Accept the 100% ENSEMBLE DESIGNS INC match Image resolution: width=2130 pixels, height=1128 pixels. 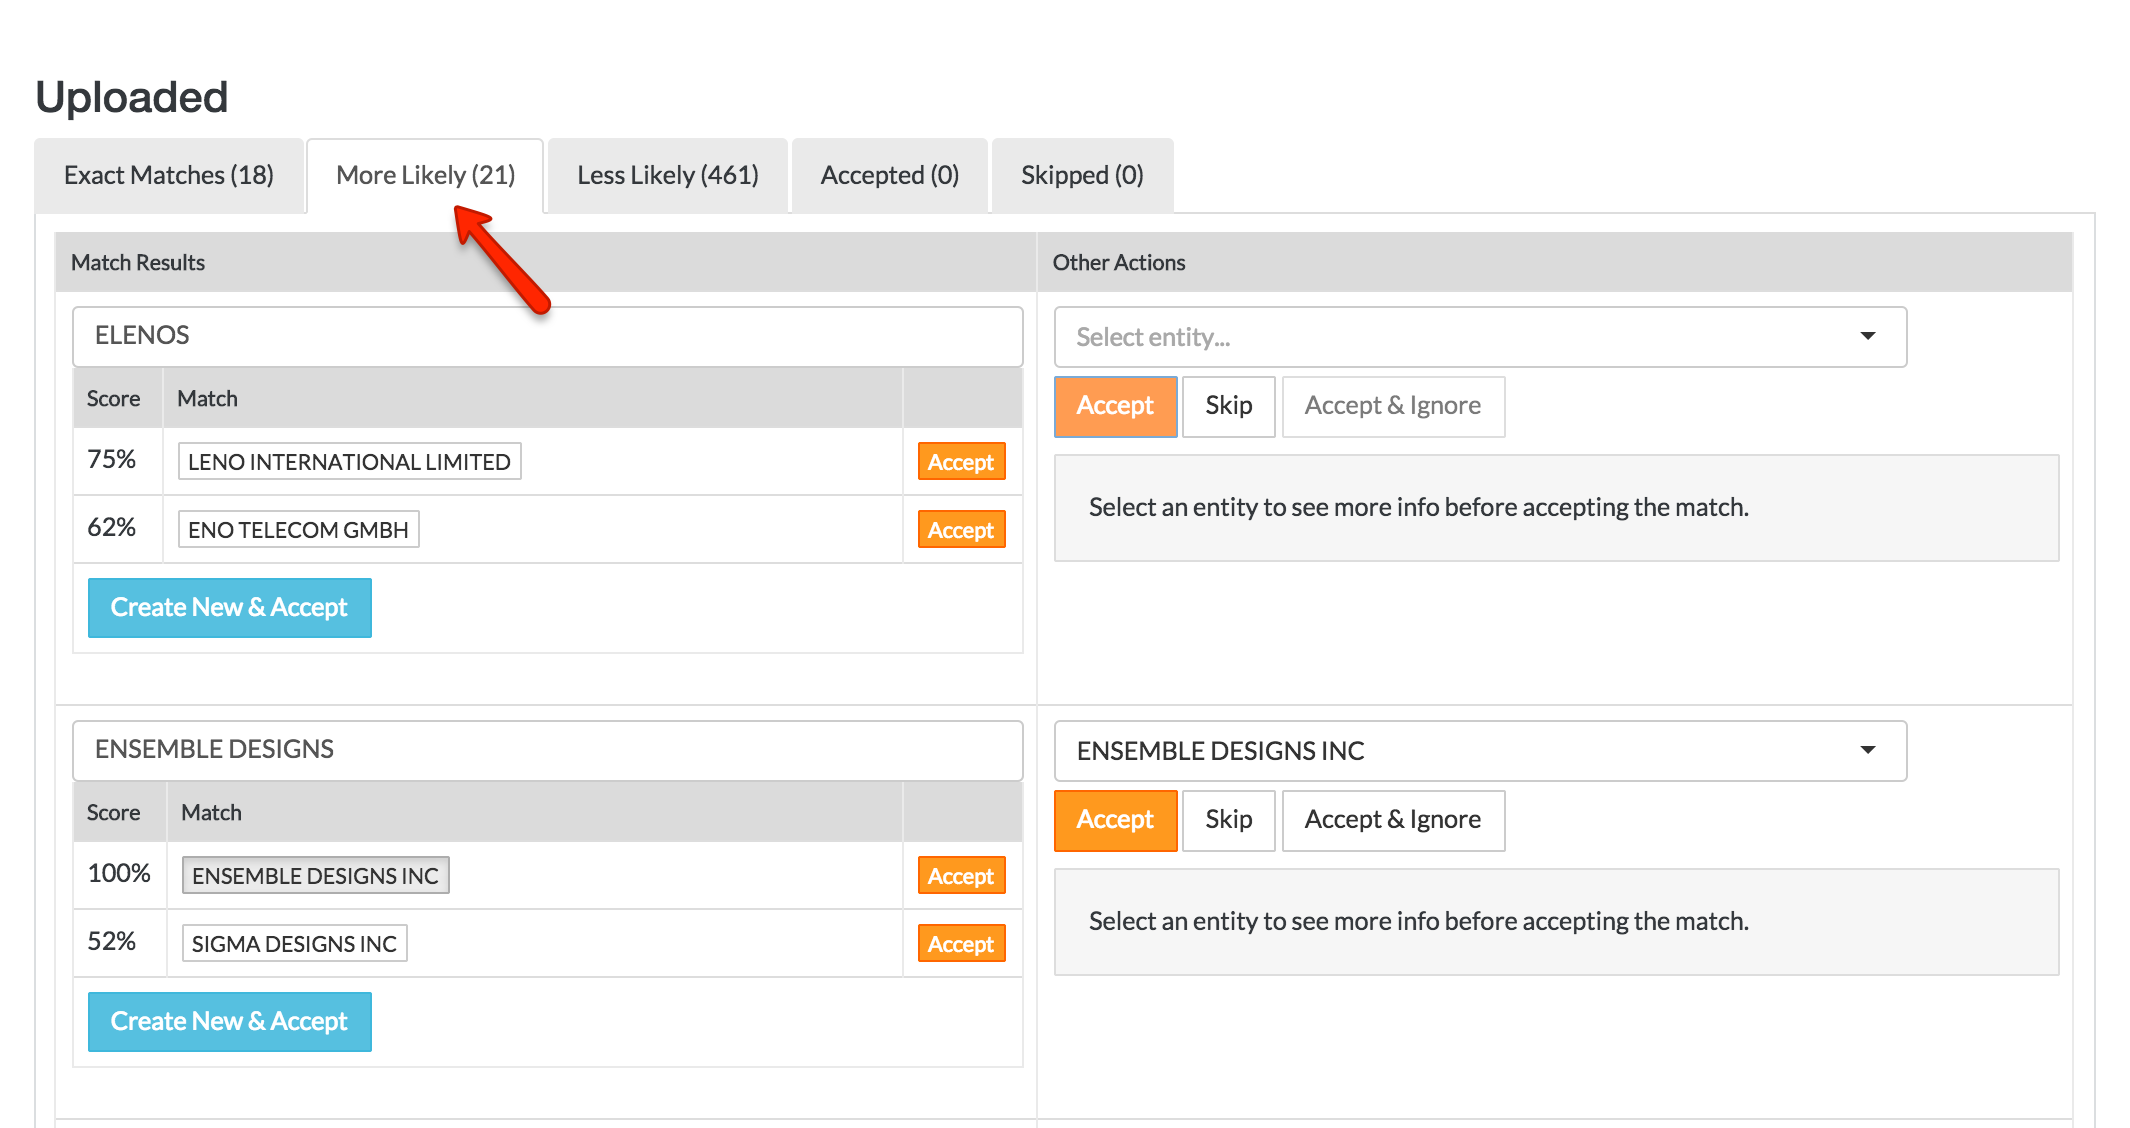tap(960, 876)
